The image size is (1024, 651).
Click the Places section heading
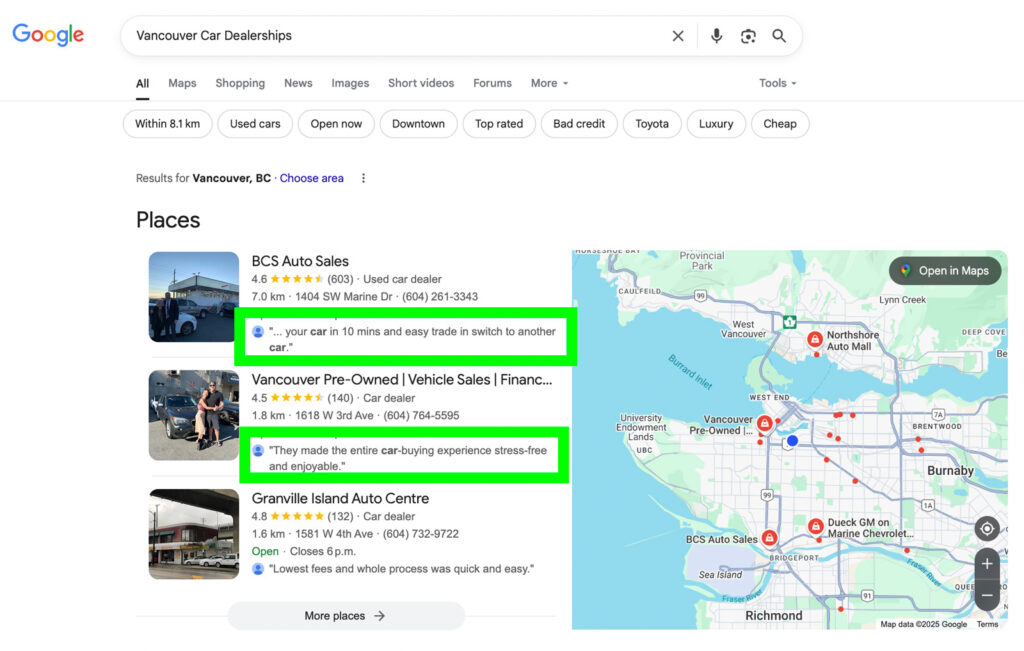pos(168,220)
